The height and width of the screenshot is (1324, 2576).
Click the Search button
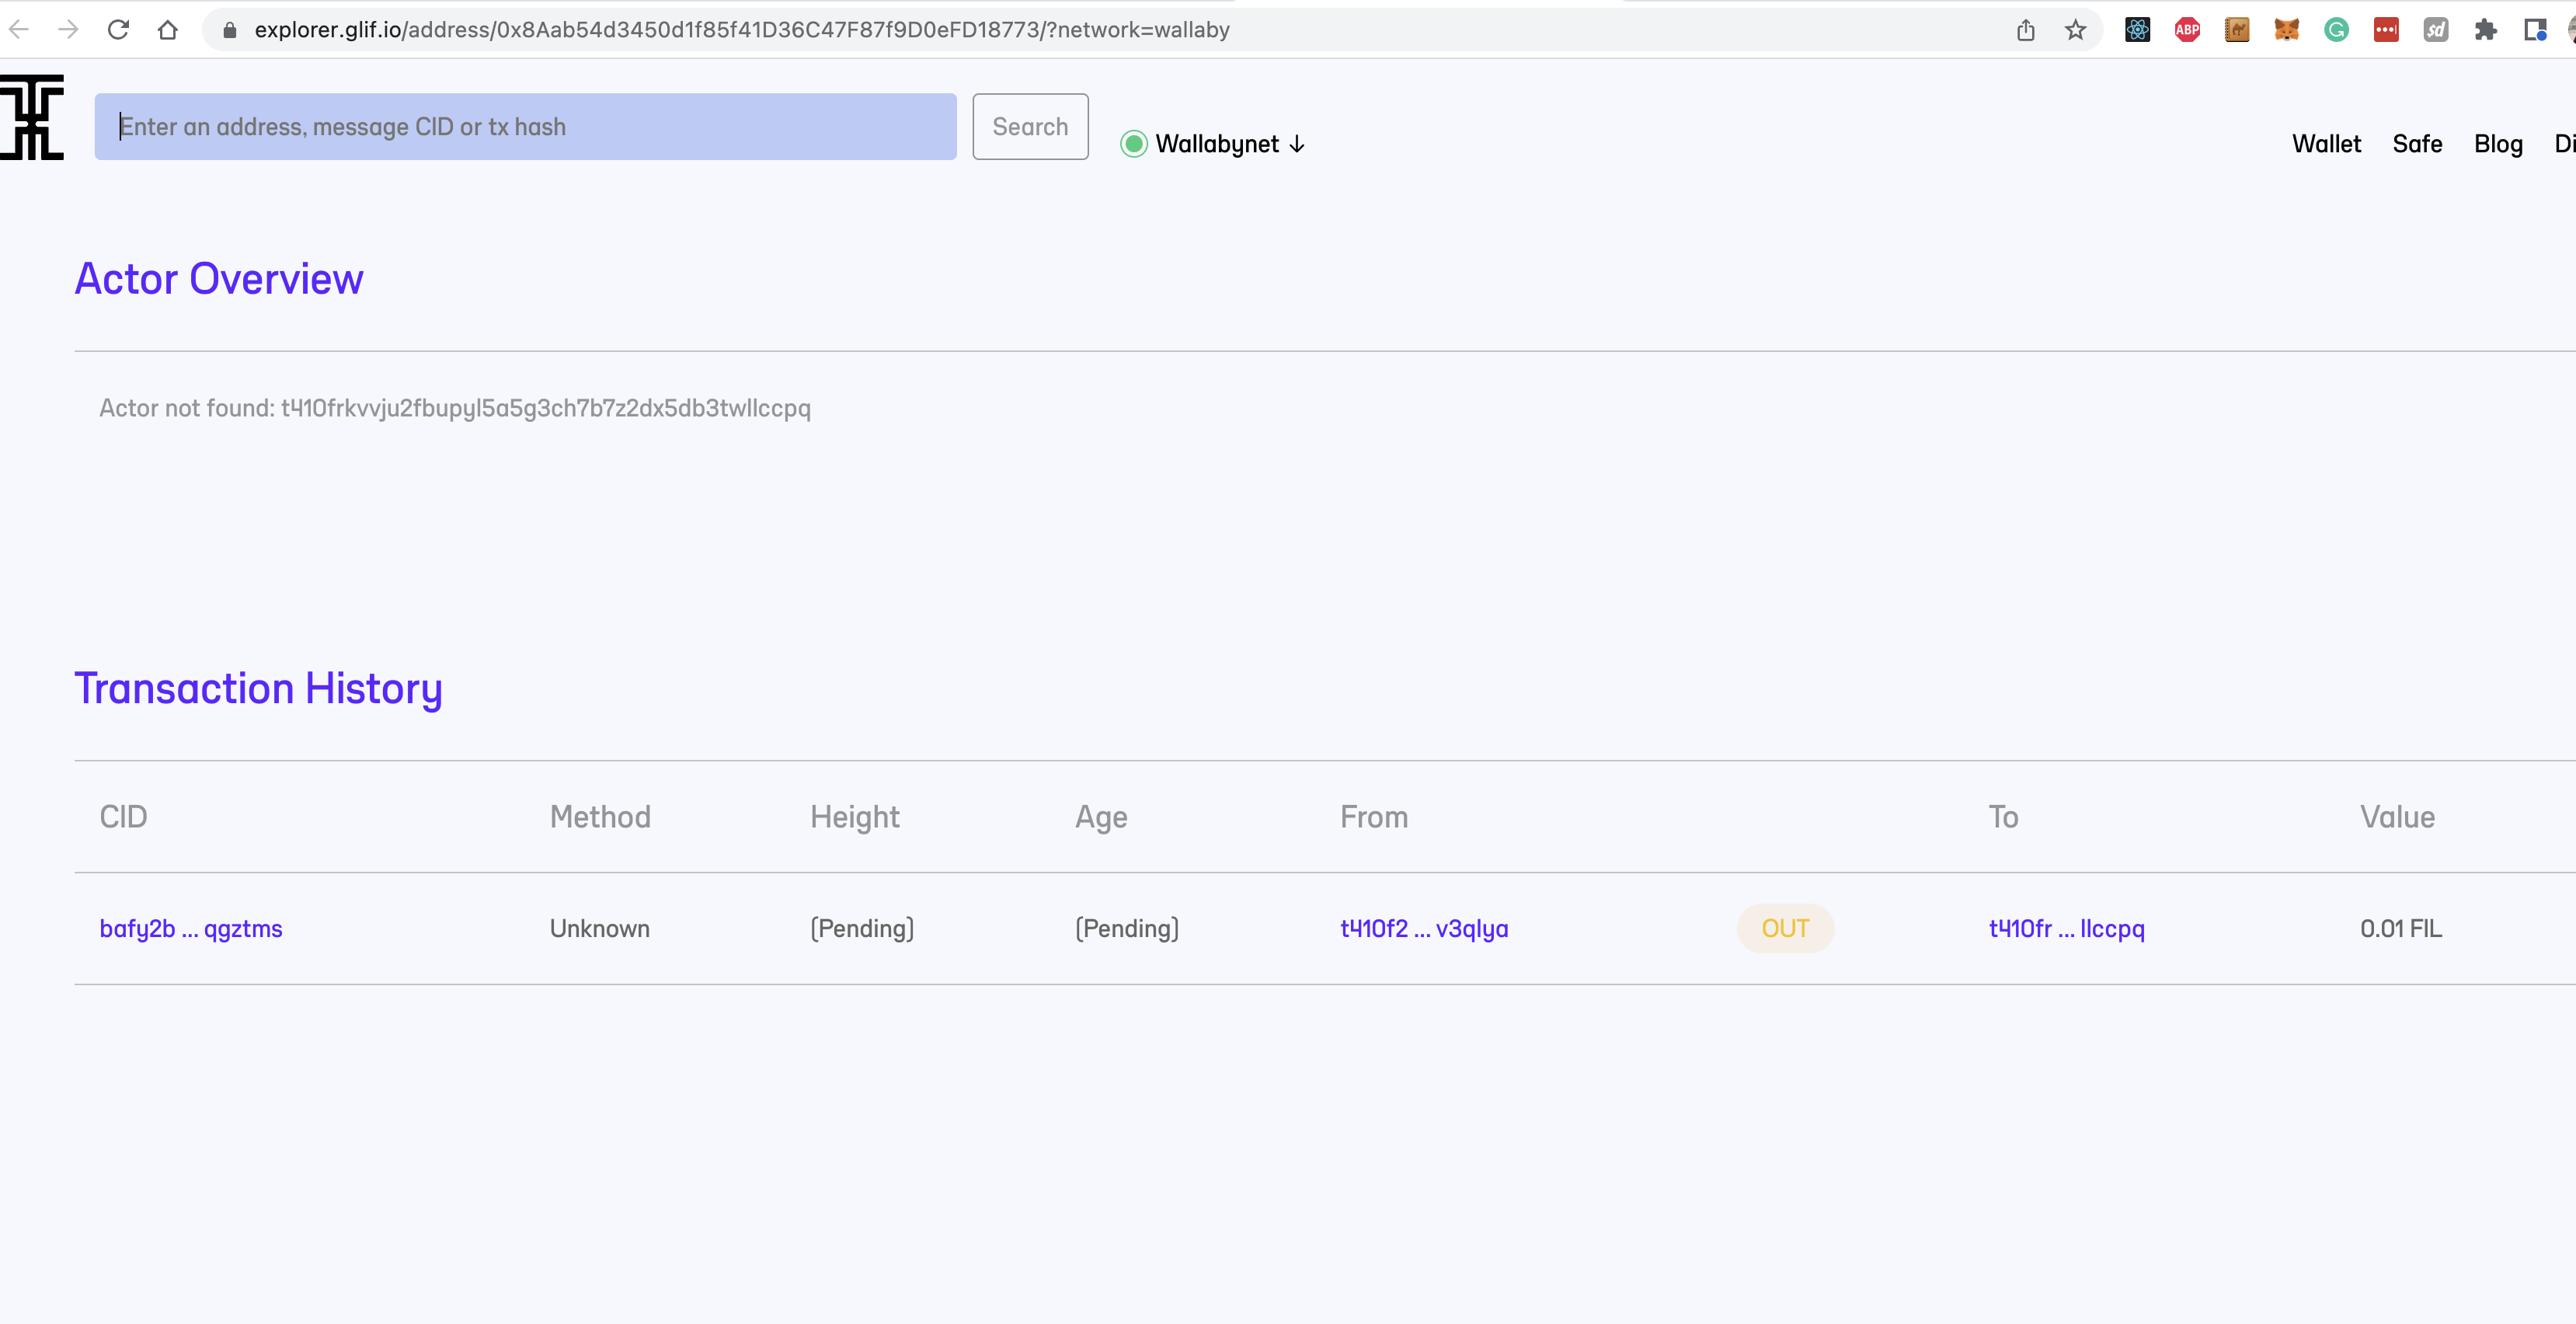point(1030,127)
